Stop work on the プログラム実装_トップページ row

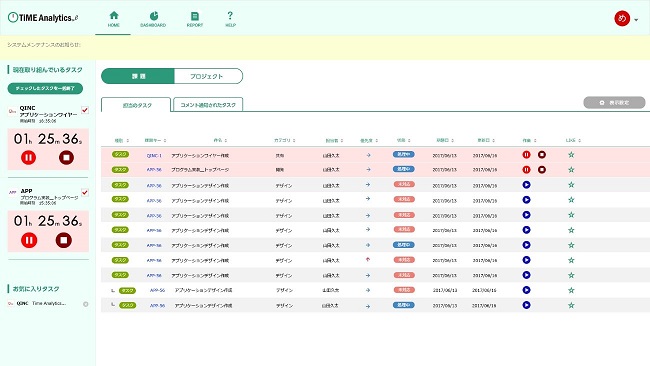tap(541, 170)
